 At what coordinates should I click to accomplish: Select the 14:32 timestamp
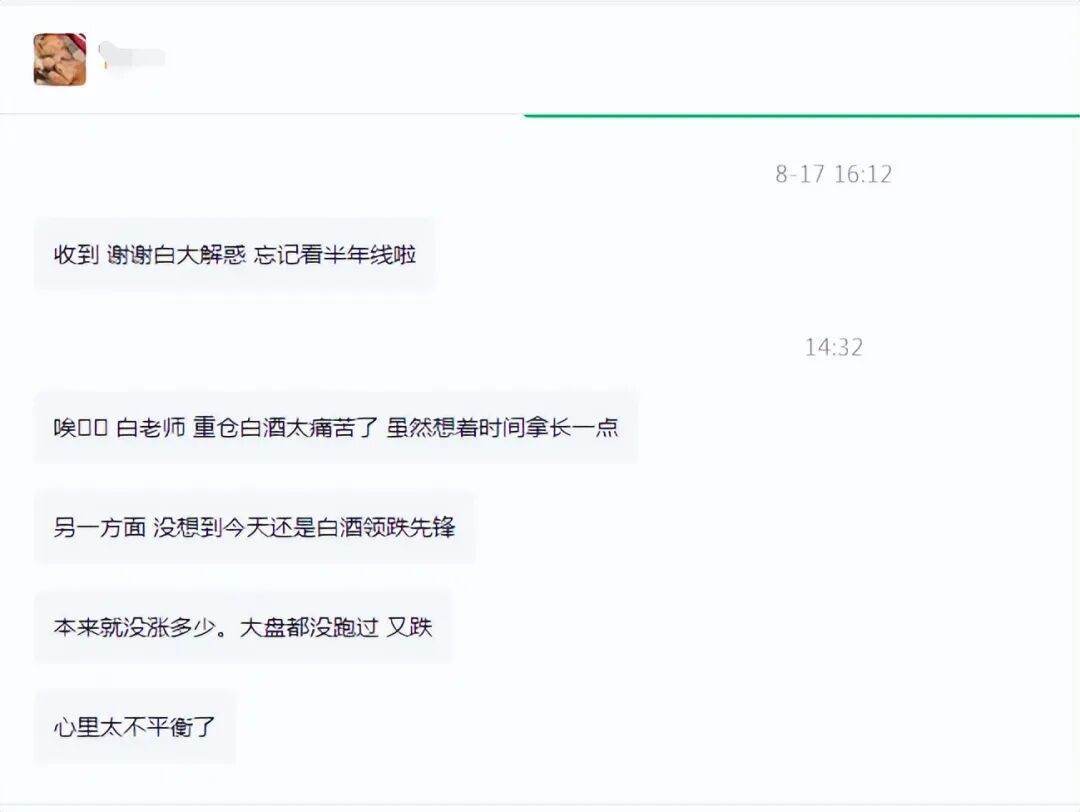833,347
